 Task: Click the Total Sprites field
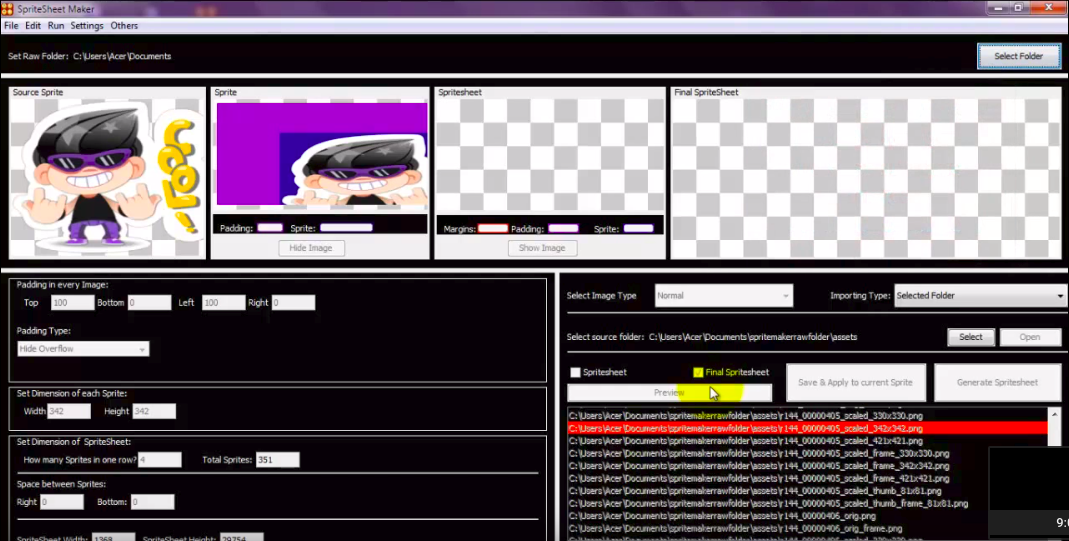277,460
